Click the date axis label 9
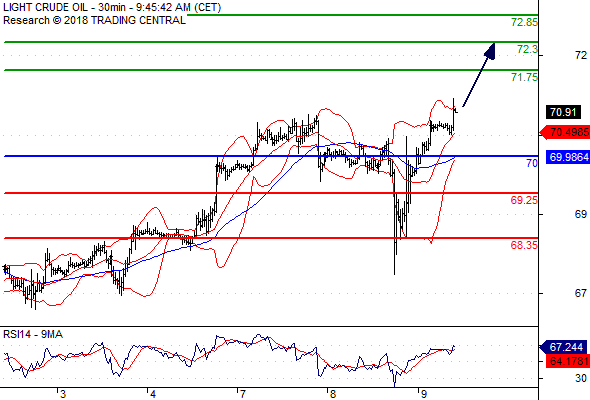Image resolution: width=590 pixels, height=400 pixels. click(x=423, y=394)
